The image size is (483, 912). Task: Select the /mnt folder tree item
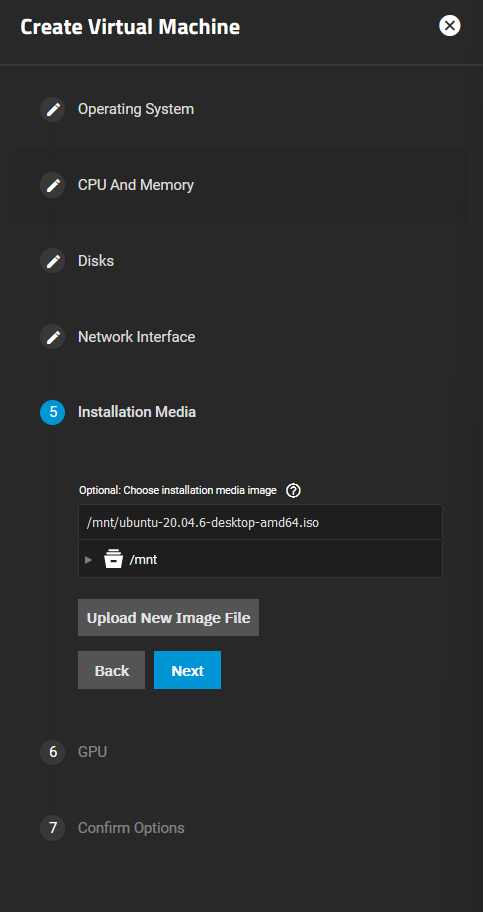pos(143,560)
